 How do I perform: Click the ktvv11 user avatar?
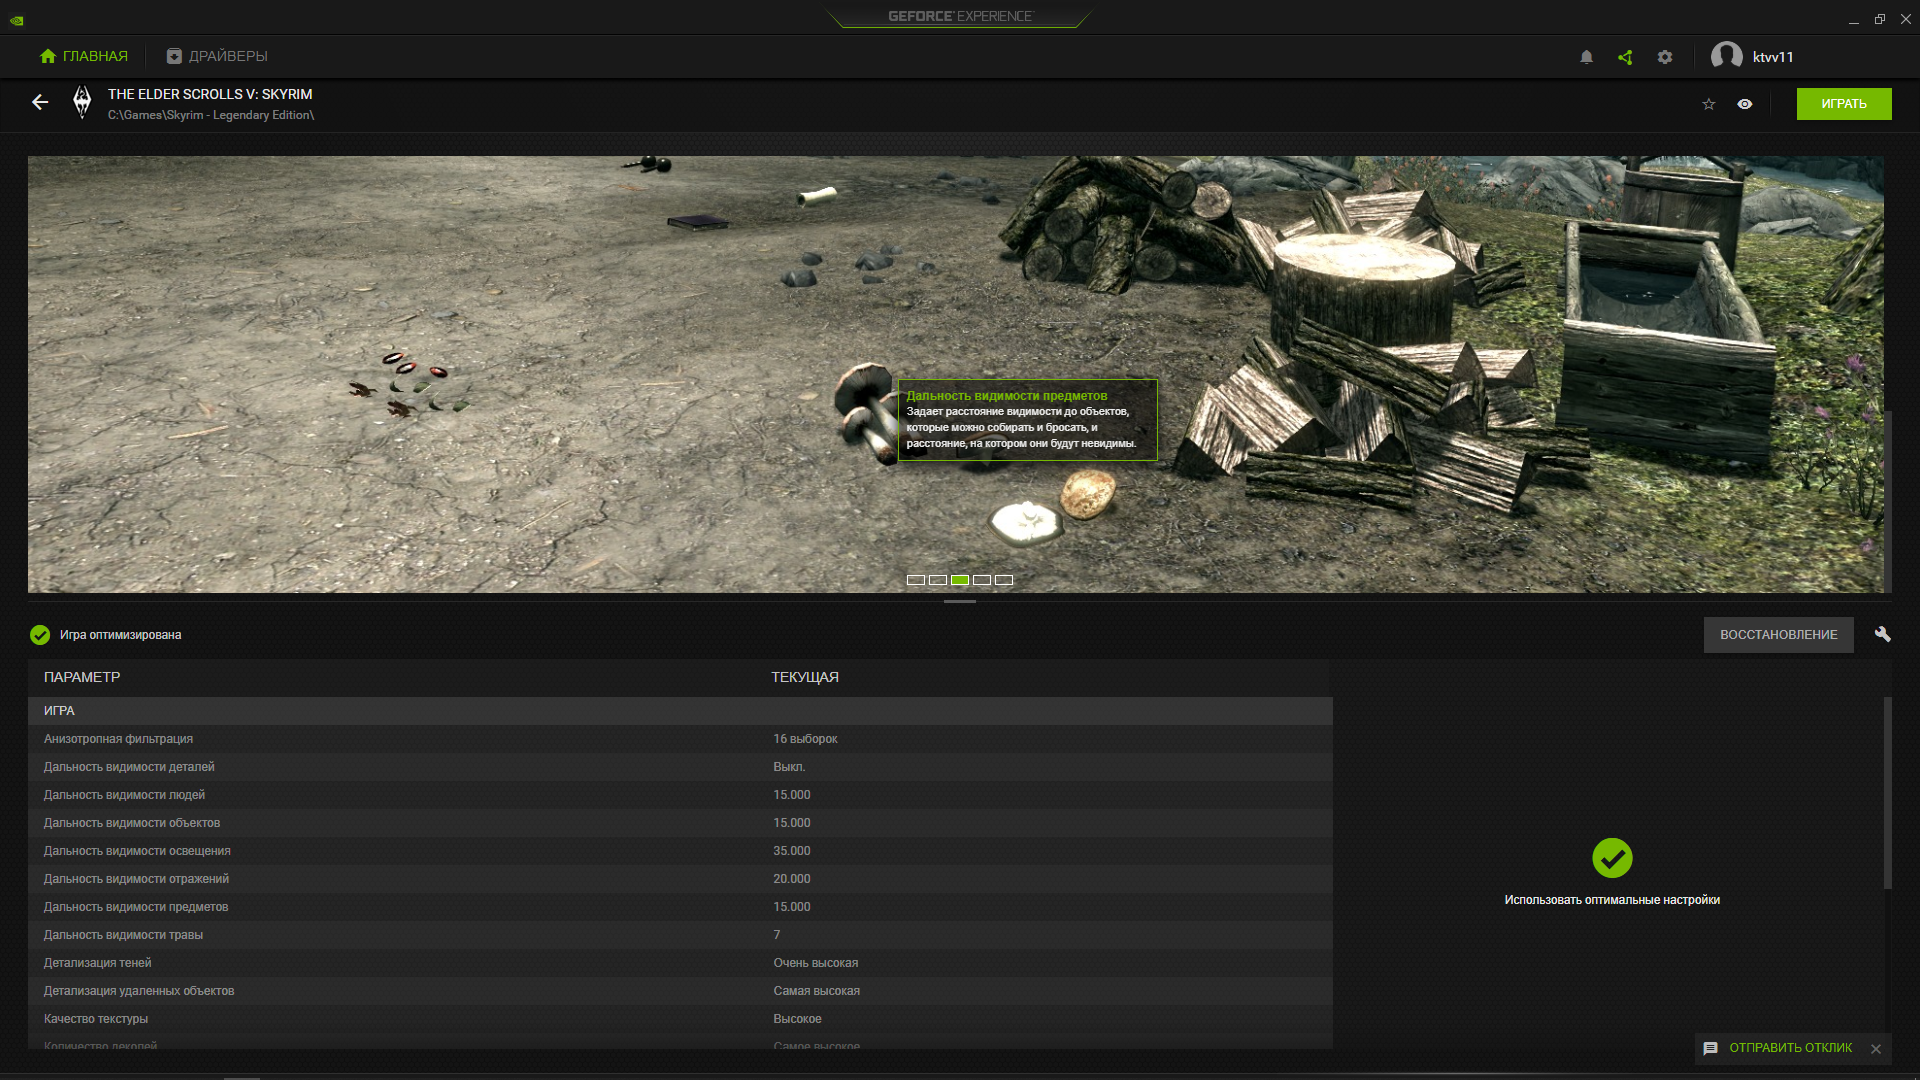point(1727,56)
